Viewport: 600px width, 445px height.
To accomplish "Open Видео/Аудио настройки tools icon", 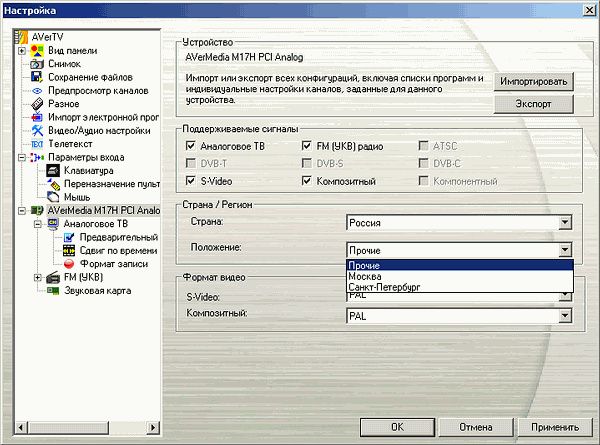I will pos(37,131).
